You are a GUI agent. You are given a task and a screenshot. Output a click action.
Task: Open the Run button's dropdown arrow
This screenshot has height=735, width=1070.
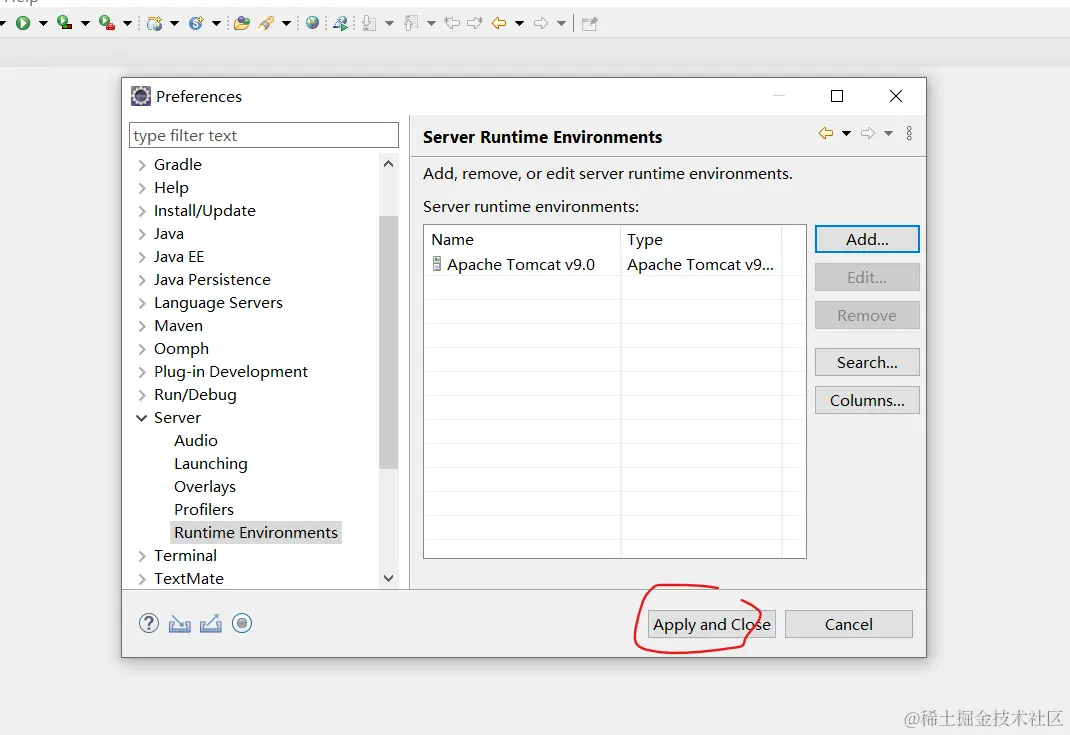pyautogui.click(x=43, y=23)
